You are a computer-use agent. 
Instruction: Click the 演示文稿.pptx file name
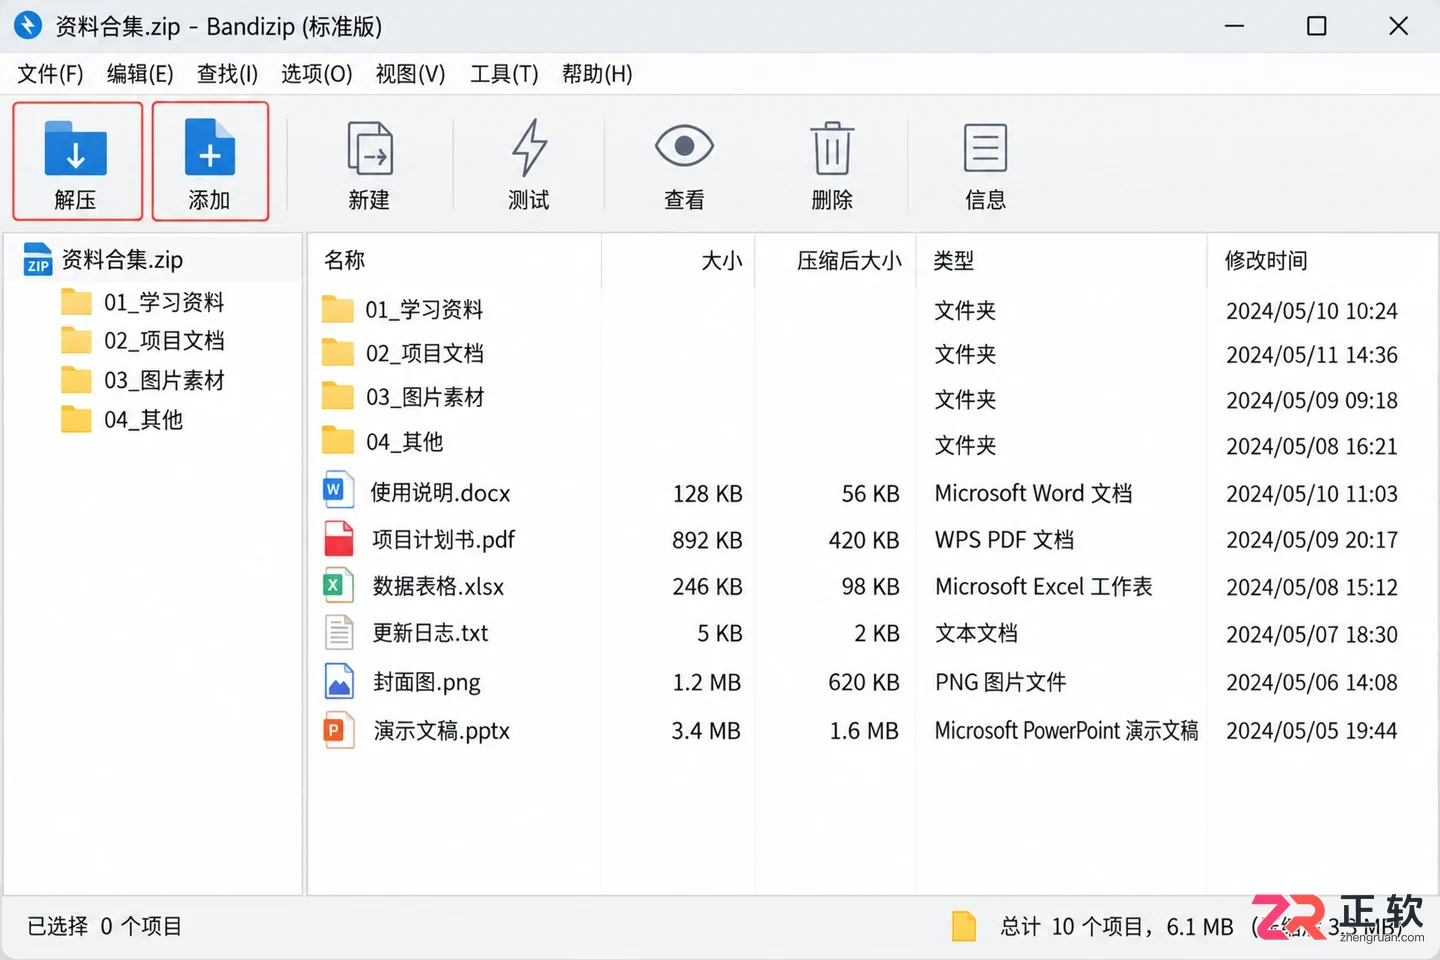coord(442,731)
